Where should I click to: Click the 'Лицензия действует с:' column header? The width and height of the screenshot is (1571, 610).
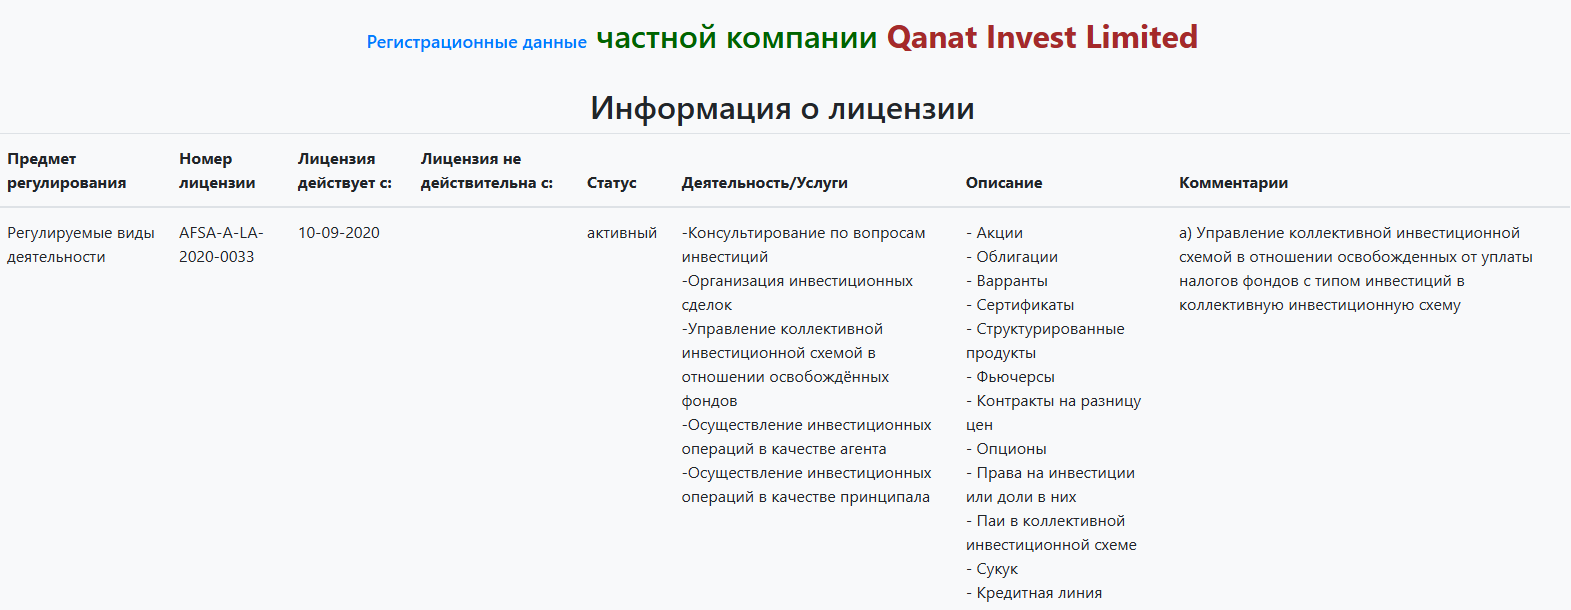pos(345,171)
